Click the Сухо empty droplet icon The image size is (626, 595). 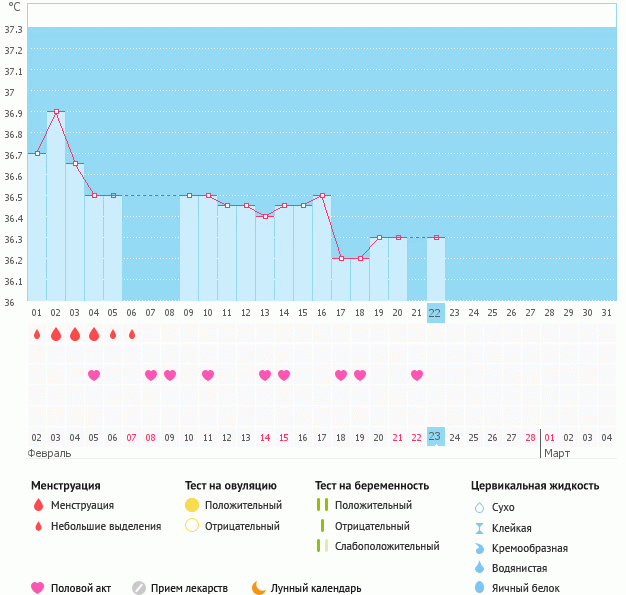coord(479,508)
